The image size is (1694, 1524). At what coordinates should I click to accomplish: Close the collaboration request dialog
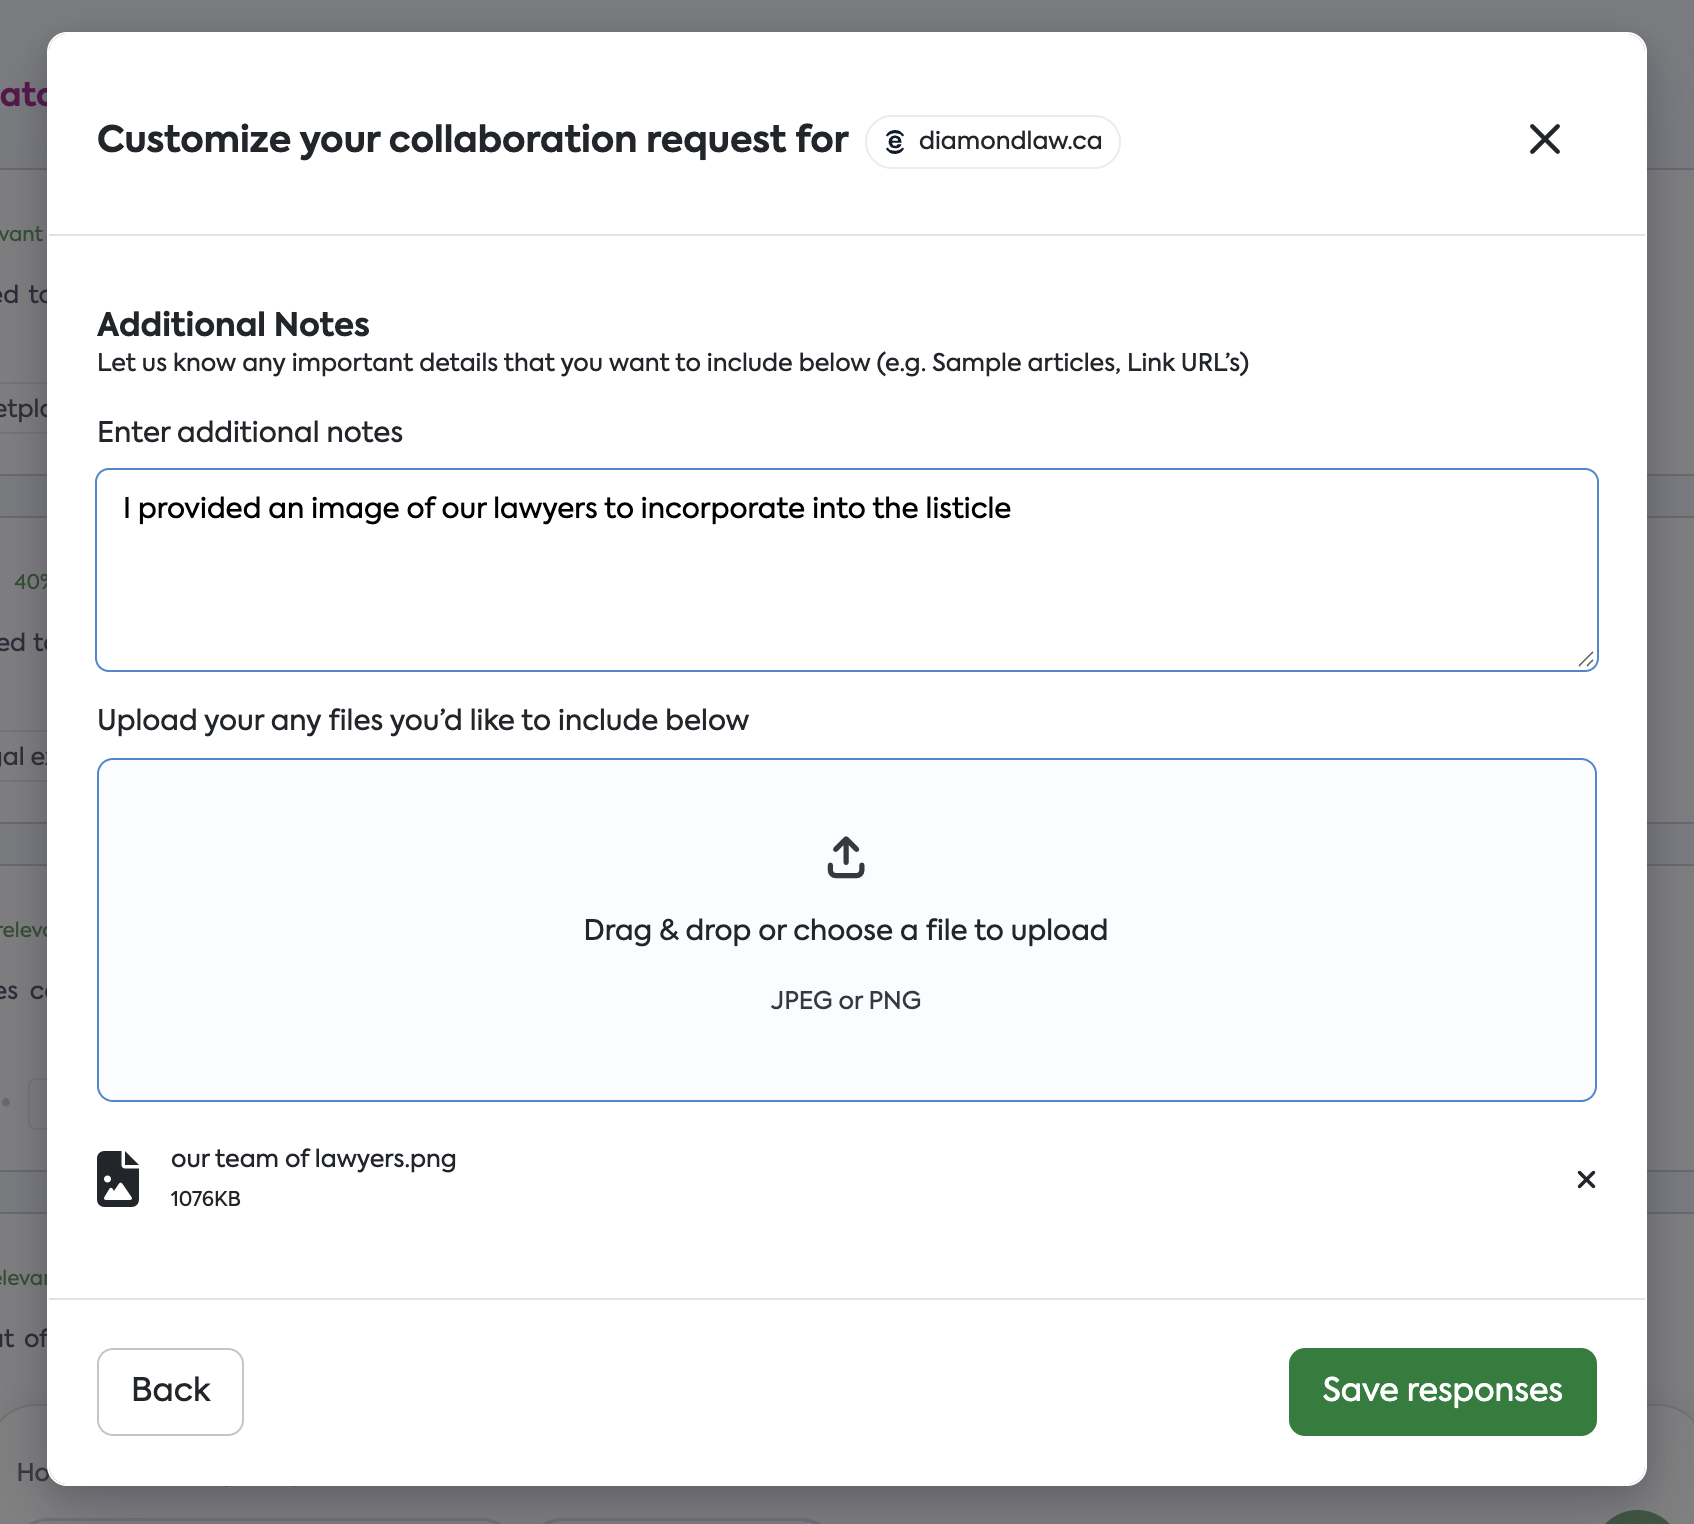[x=1544, y=139]
